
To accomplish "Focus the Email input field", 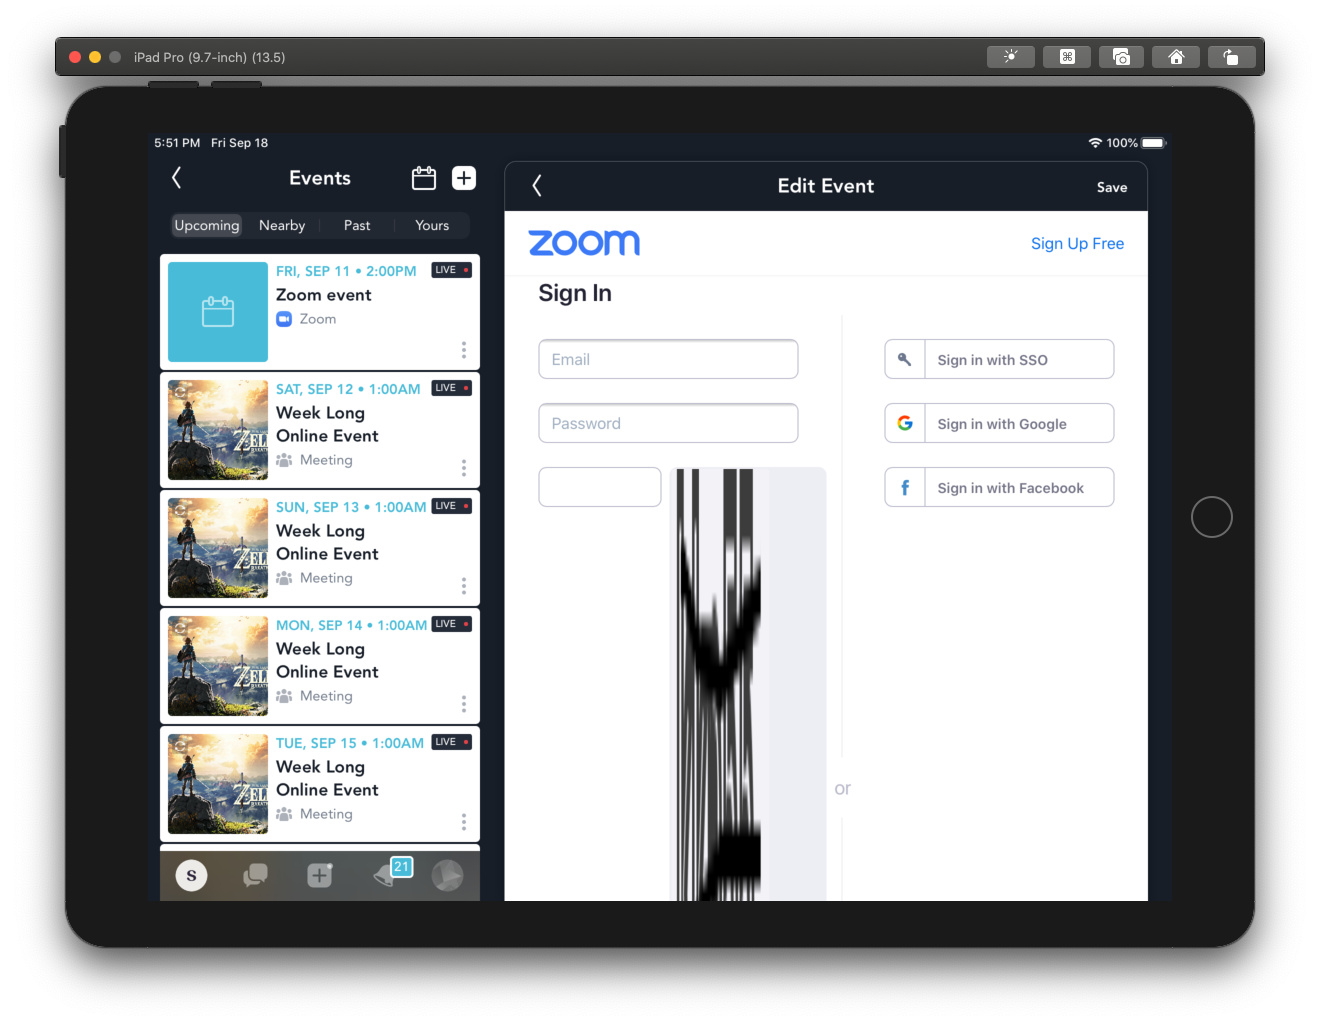I will [x=668, y=359].
